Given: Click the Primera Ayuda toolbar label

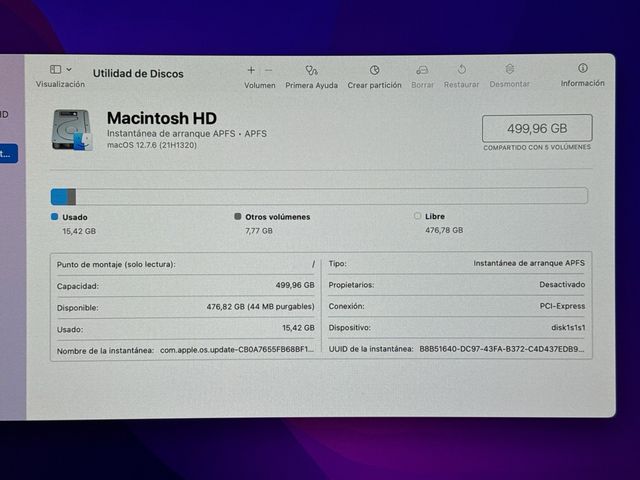Looking at the screenshot, I should click(x=311, y=85).
